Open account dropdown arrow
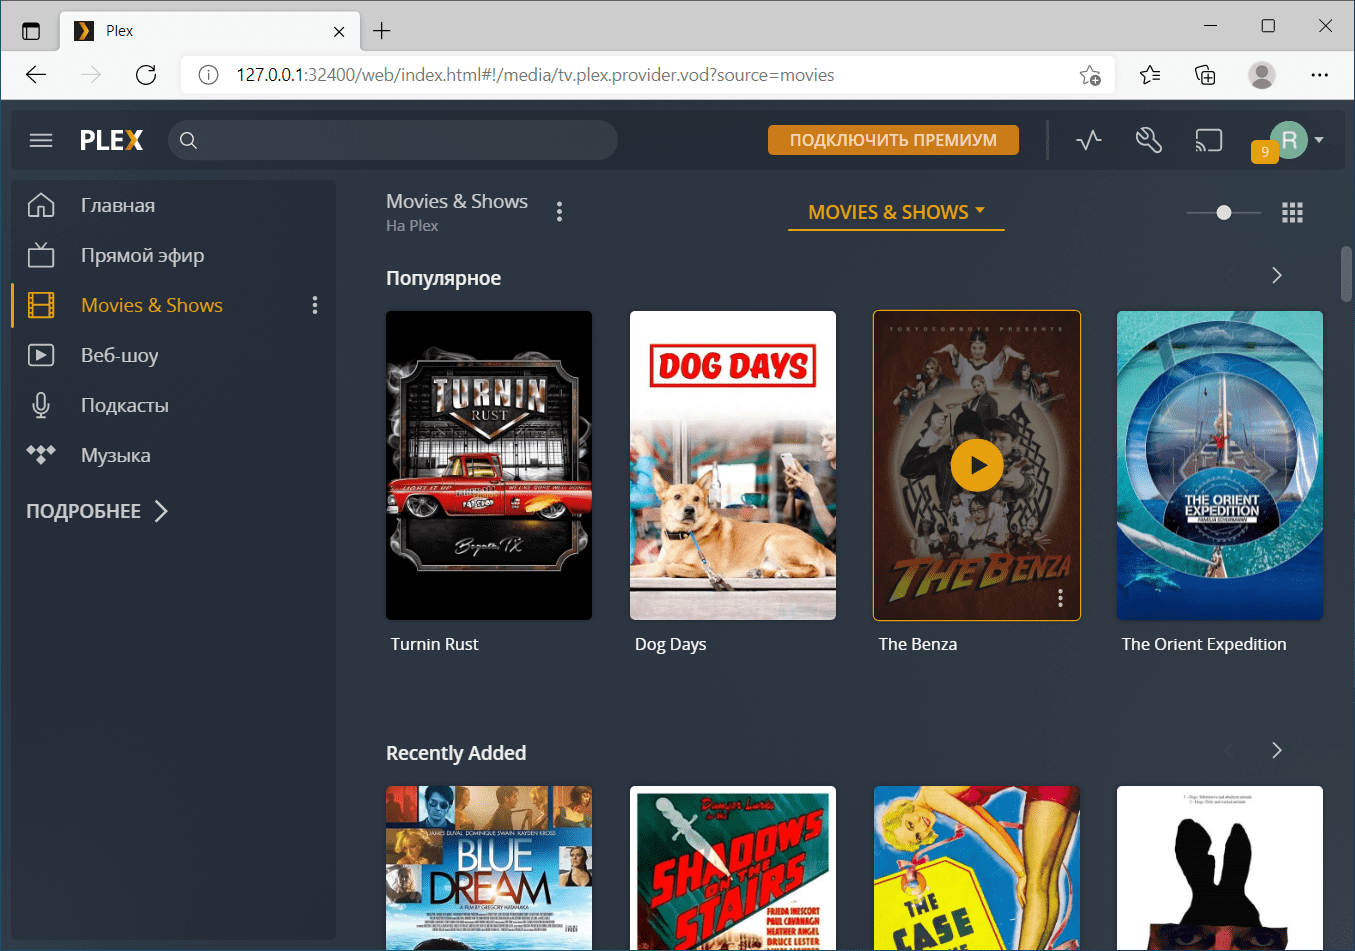The height and width of the screenshot is (951, 1355). (1319, 140)
